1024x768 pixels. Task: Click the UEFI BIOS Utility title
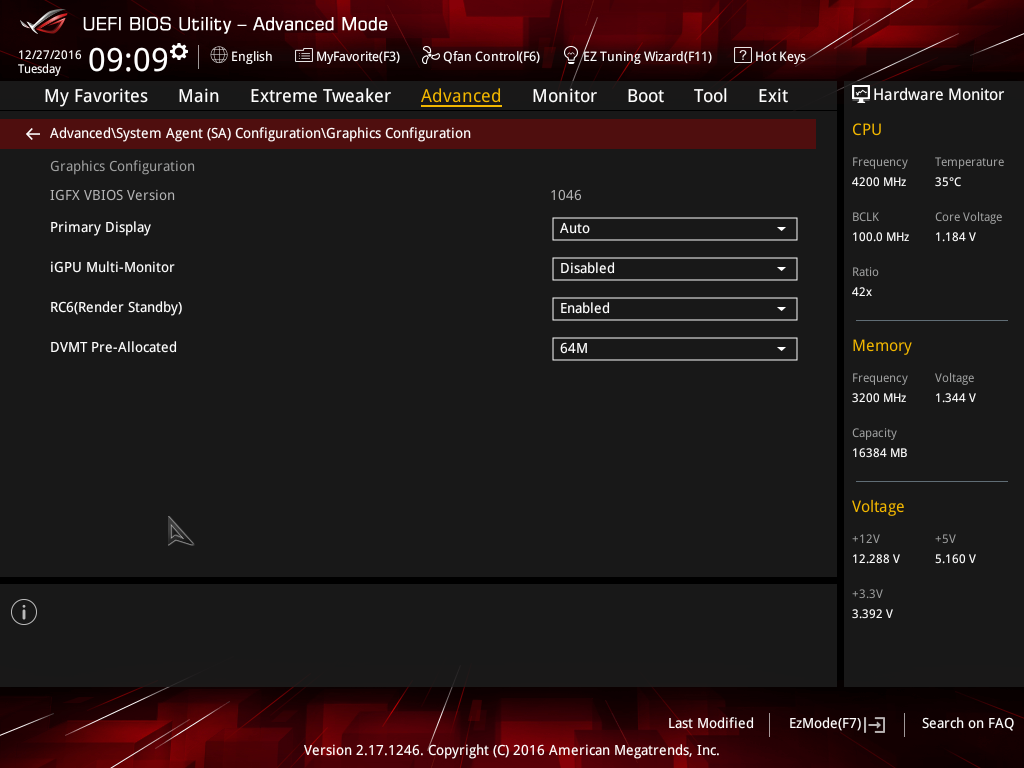tap(235, 24)
